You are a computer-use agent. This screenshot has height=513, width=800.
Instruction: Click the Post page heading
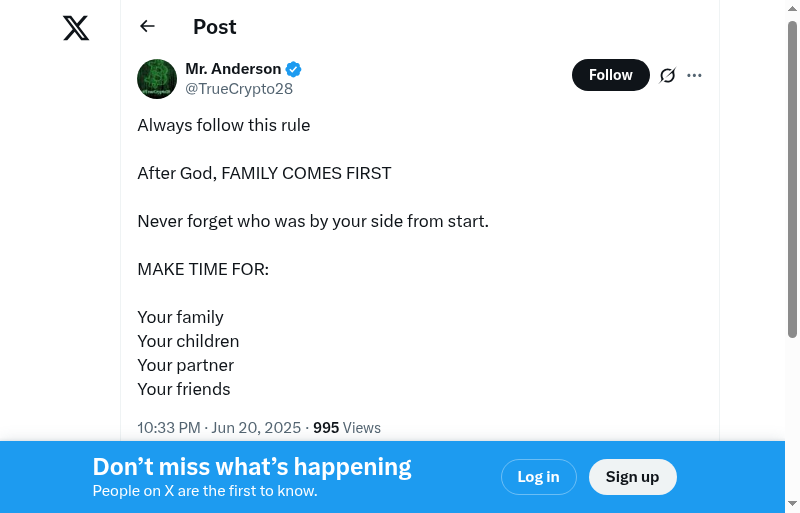[x=215, y=27]
